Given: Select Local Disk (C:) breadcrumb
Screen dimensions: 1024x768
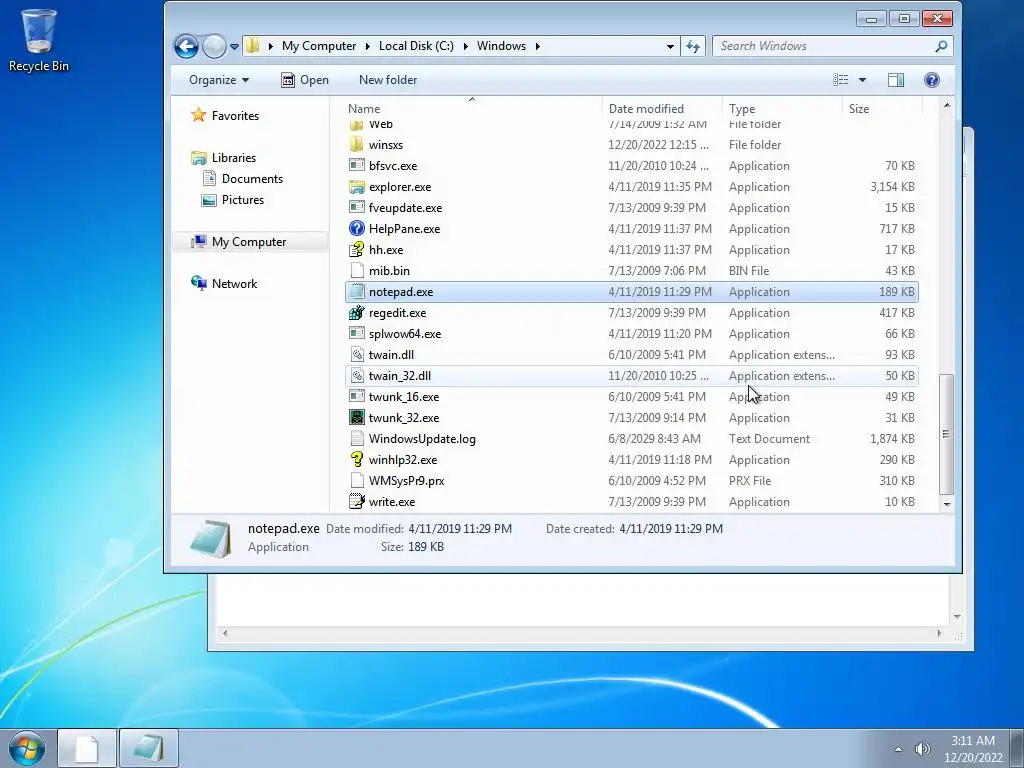Looking at the screenshot, I should tap(416, 46).
